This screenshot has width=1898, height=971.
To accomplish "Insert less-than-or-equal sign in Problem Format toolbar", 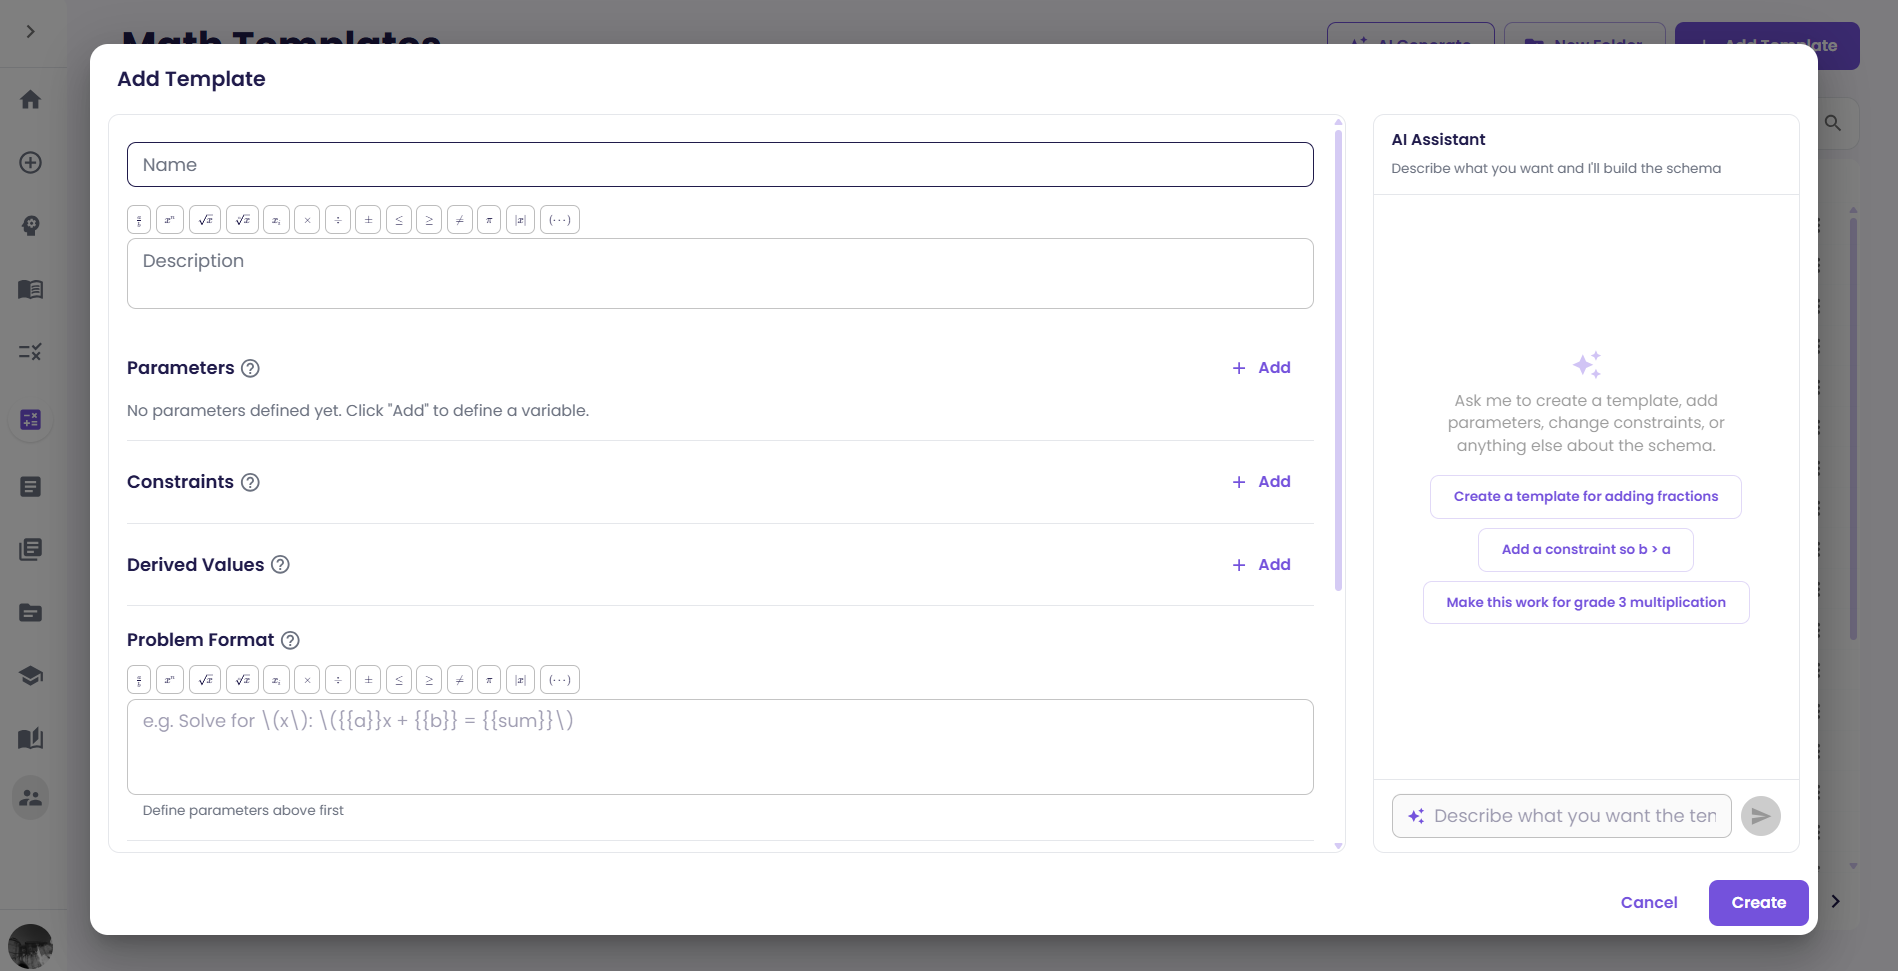I will [x=398, y=680].
